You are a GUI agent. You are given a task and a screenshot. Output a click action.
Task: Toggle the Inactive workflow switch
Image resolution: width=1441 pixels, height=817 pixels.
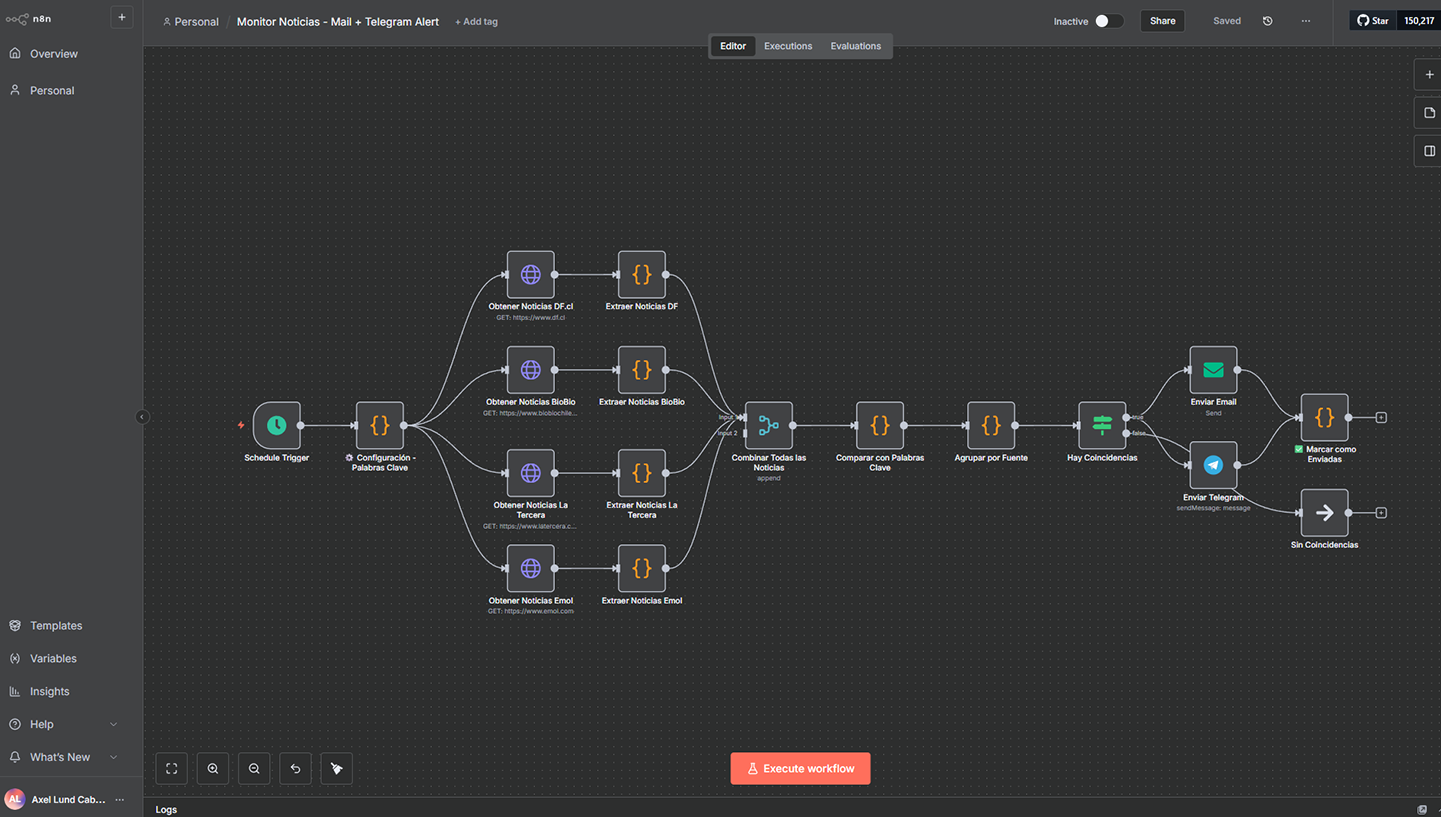tap(1108, 21)
